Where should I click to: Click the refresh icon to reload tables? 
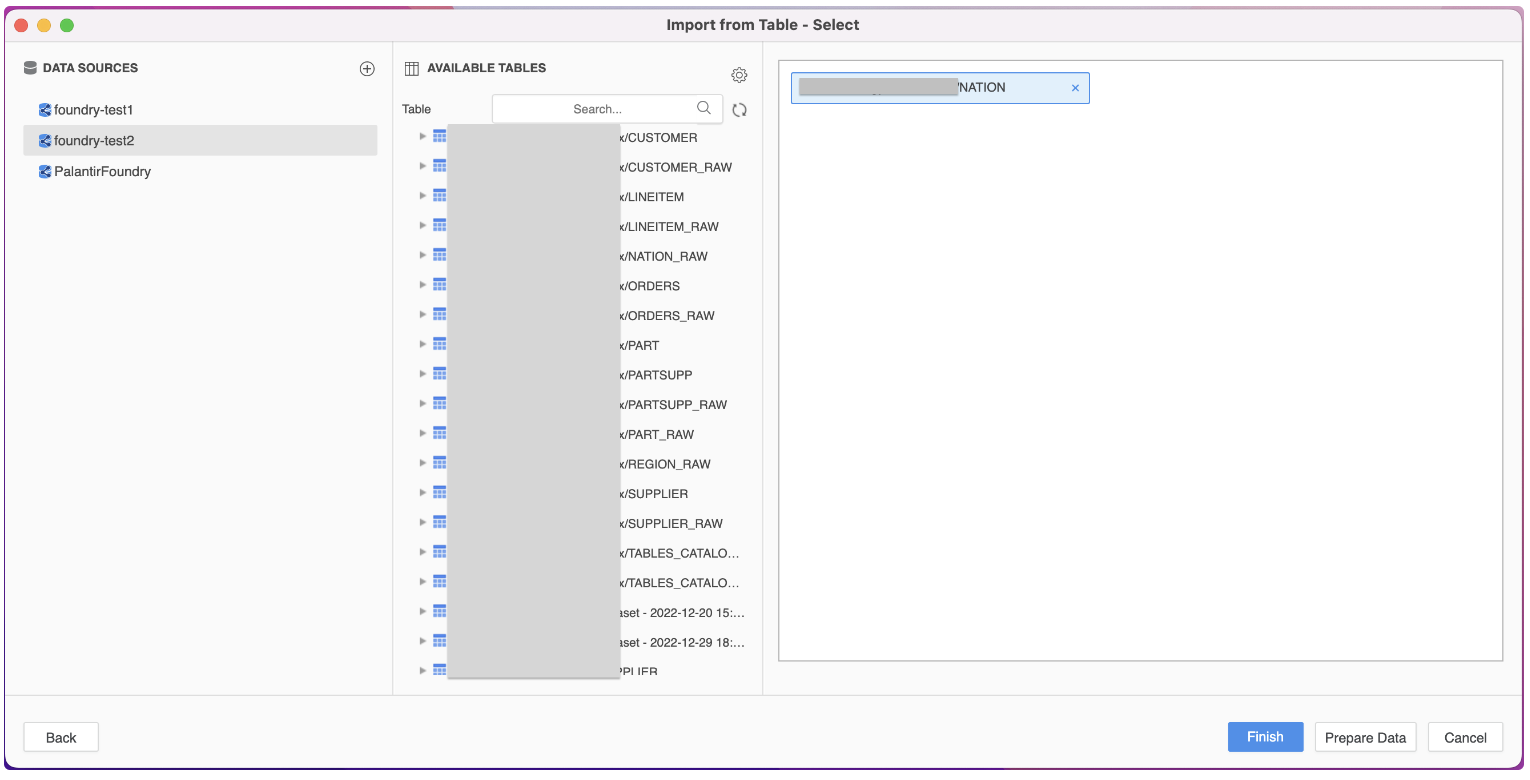pyautogui.click(x=739, y=109)
